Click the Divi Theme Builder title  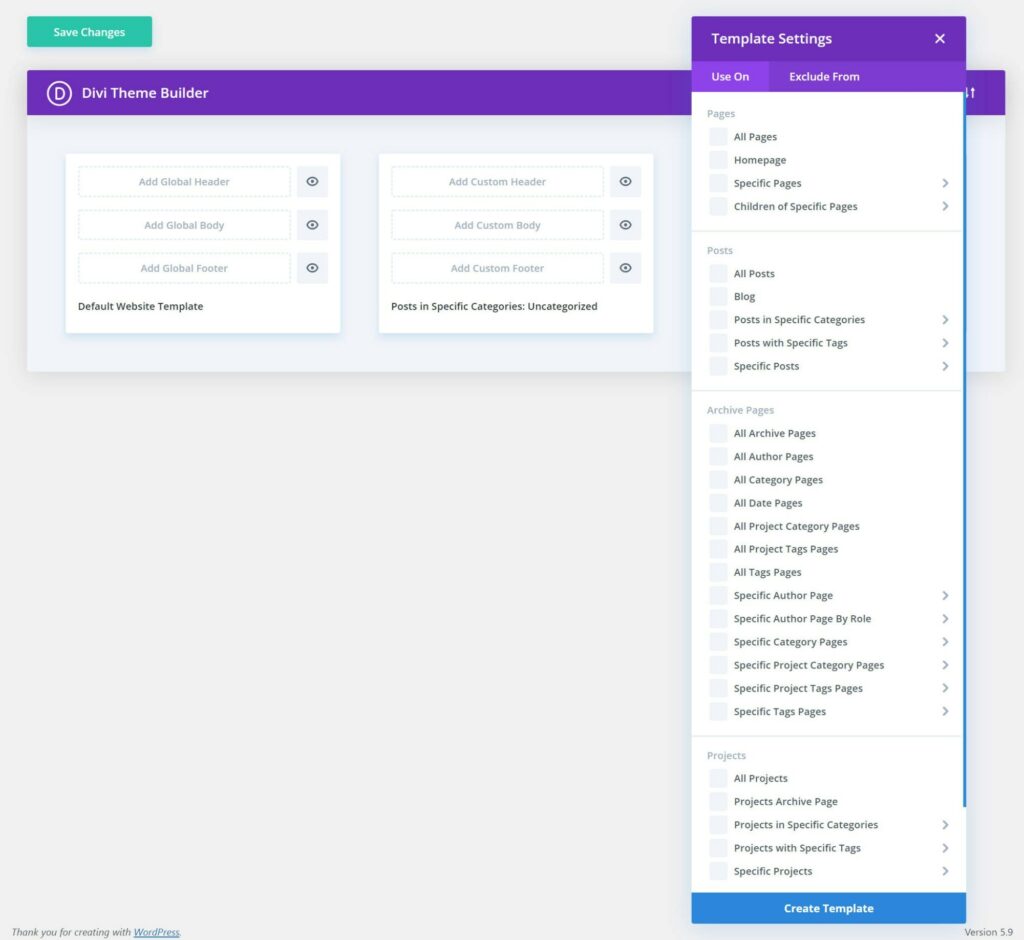click(x=145, y=93)
